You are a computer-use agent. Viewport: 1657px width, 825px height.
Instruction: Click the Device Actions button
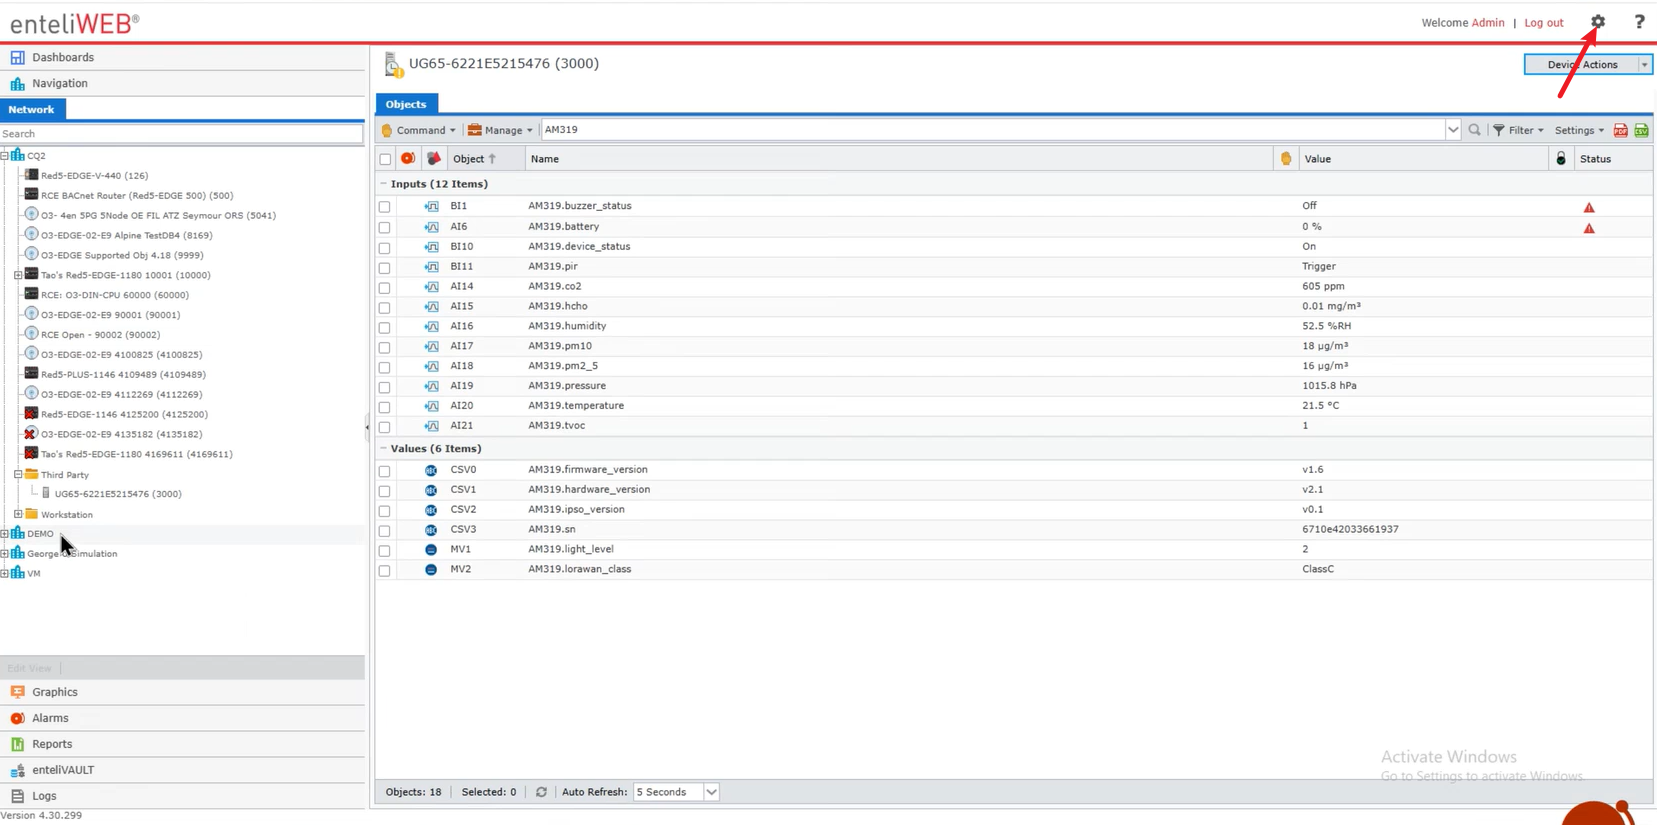tap(1582, 65)
